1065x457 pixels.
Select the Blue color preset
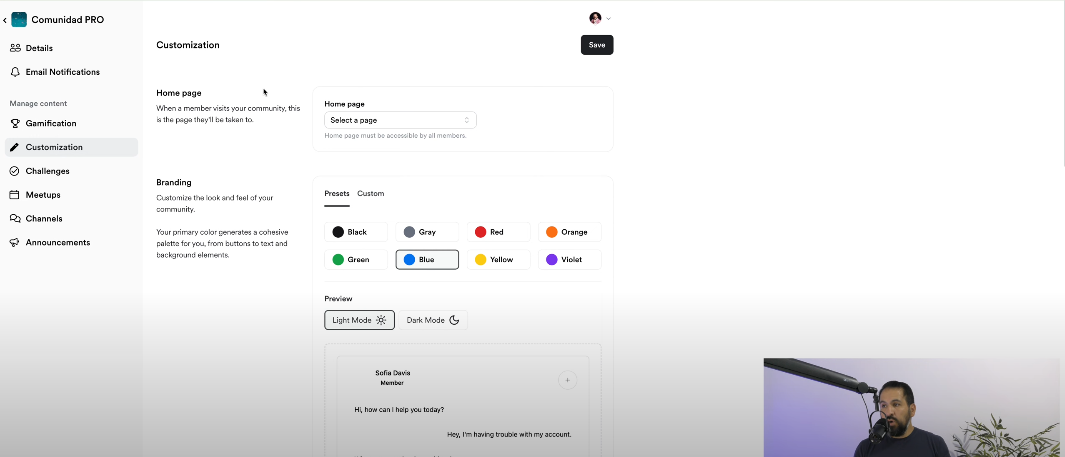tap(427, 259)
